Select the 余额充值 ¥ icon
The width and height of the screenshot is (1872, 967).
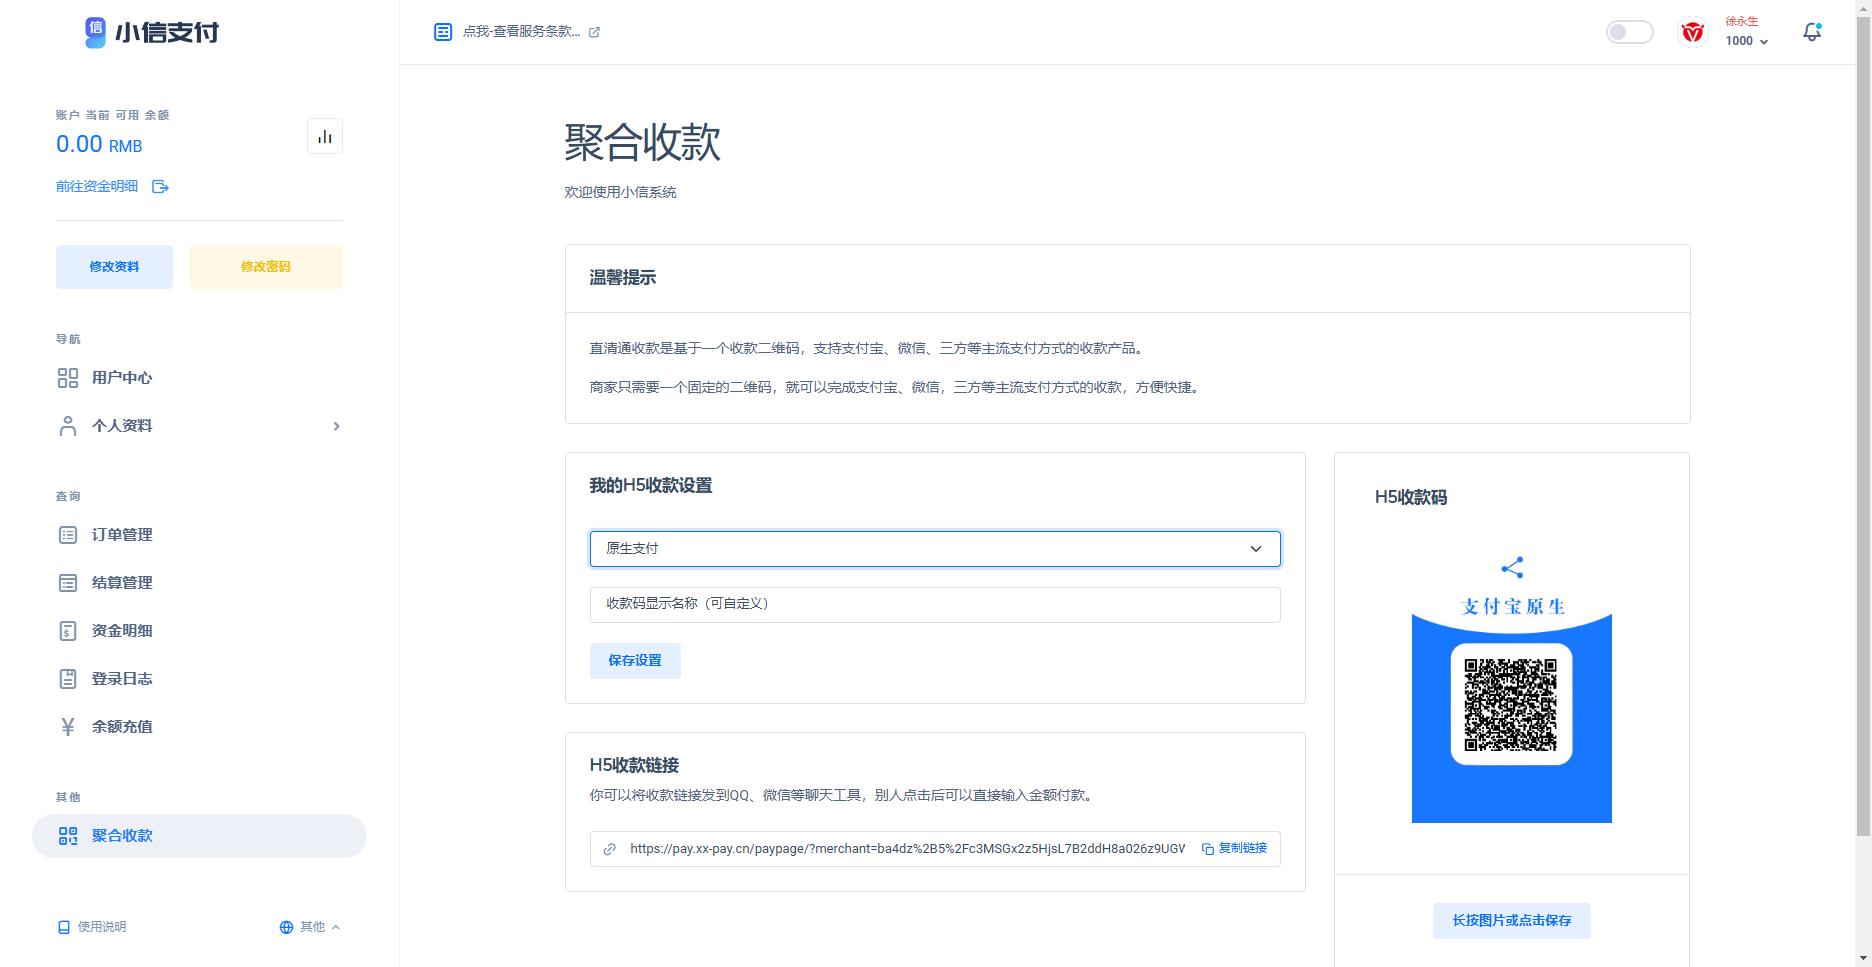click(68, 726)
